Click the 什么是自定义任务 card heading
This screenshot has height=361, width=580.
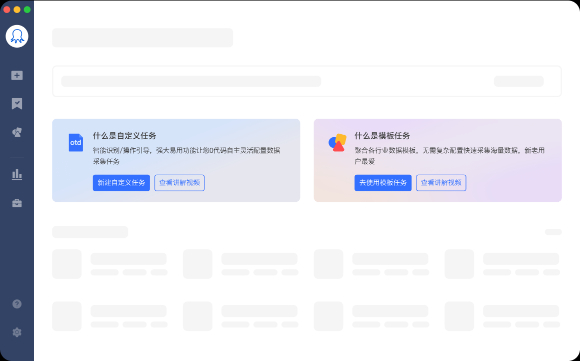125,136
